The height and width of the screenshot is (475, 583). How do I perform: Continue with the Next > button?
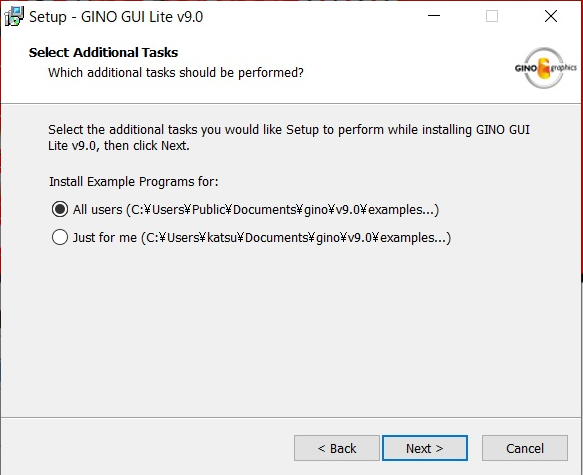[x=425, y=448]
